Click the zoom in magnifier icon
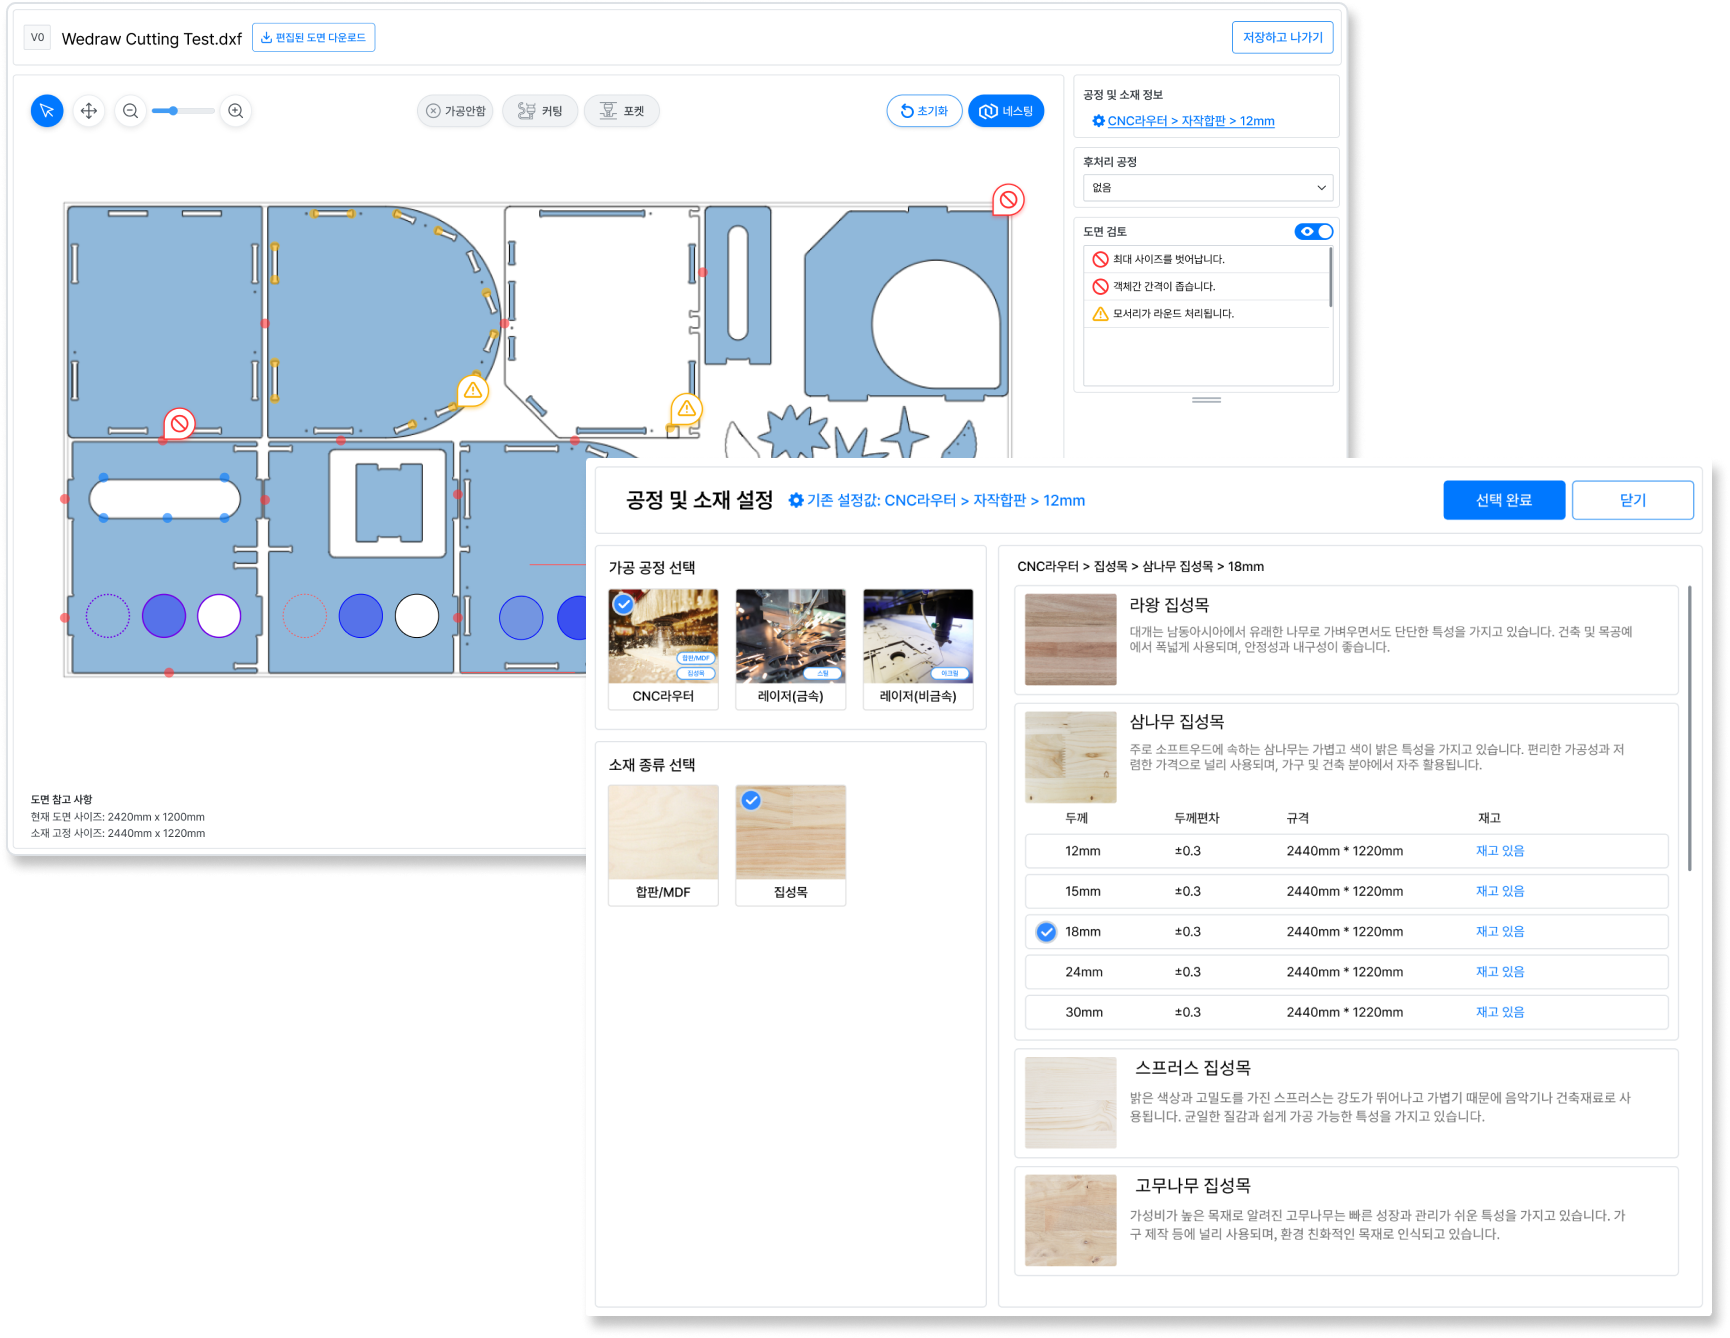This screenshot has width=1730, height=1338. pyautogui.click(x=236, y=111)
